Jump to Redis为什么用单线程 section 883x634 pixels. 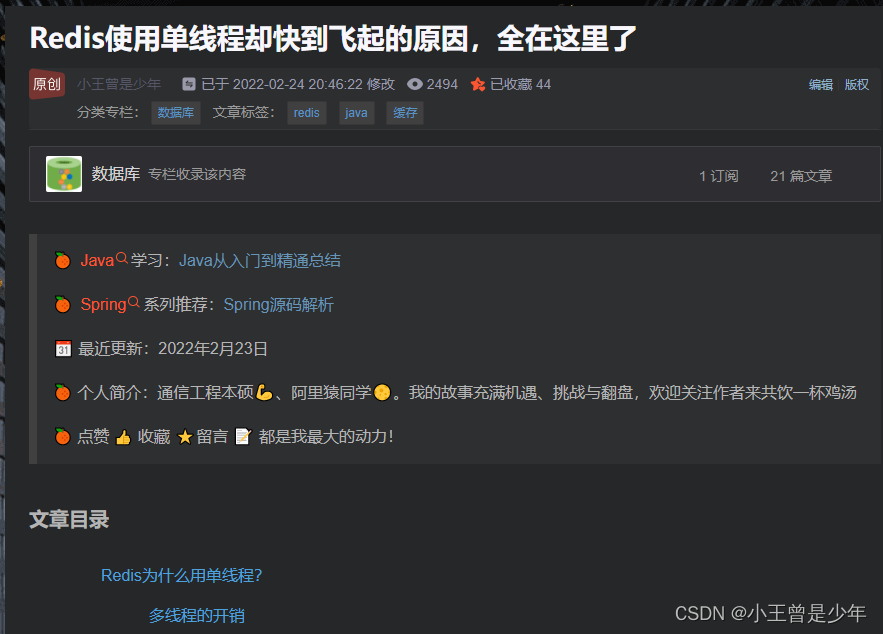pos(181,576)
